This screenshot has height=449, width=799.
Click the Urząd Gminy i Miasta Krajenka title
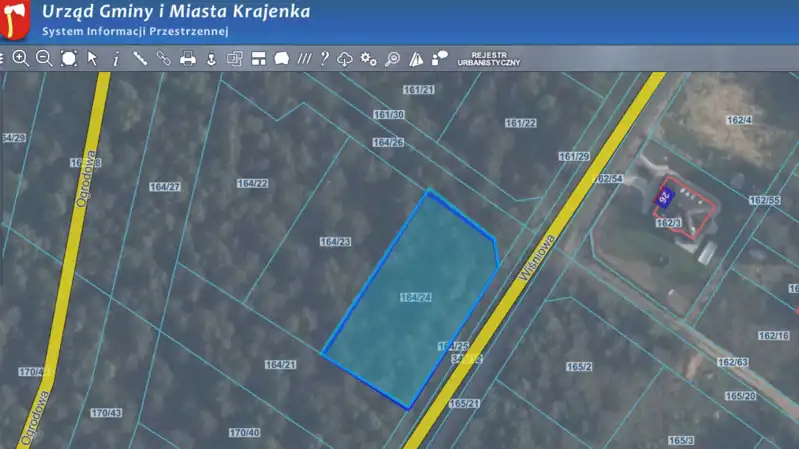point(176,12)
